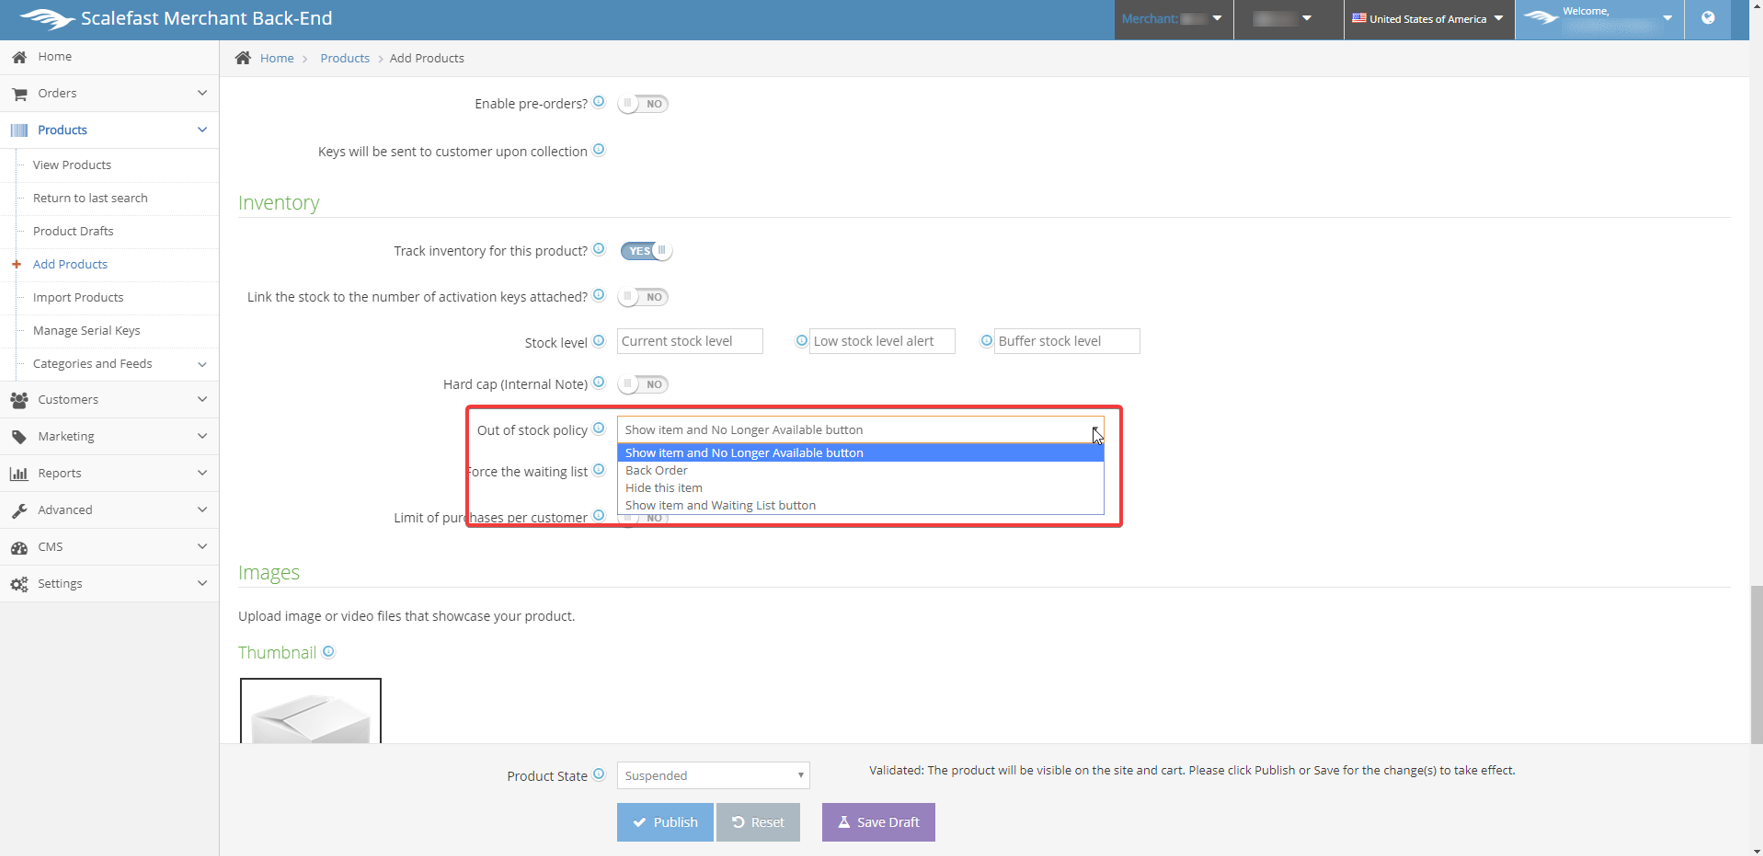Image resolution: width=1763 pixels, height=856 pixels.
Task: Click the globe icon in top bar
Action: [1708, 18]
